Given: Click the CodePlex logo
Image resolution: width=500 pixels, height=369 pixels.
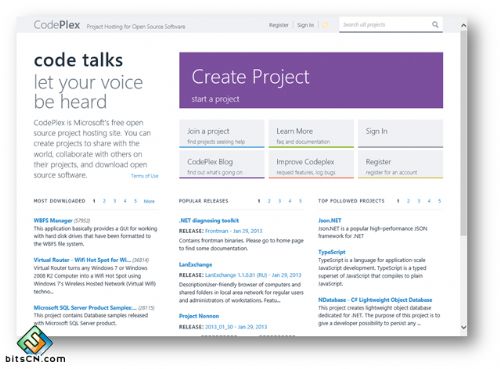Looking at the screenshot, I should pos(57,25).
